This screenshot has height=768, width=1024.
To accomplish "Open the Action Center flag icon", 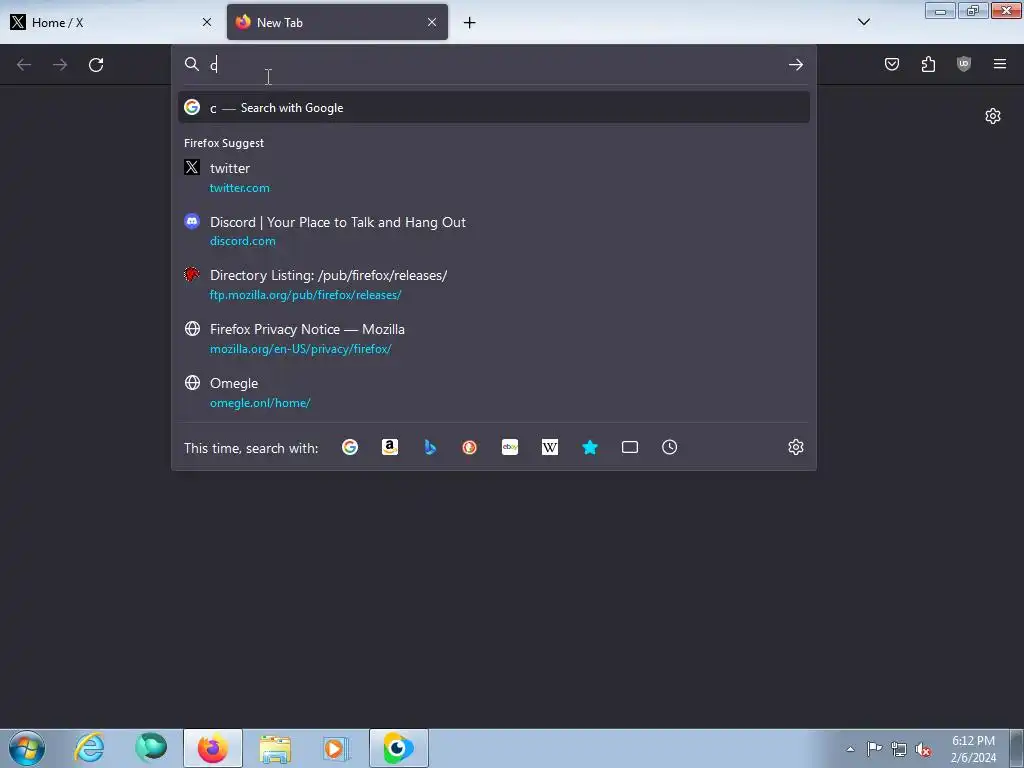I will tap(874, 749).
